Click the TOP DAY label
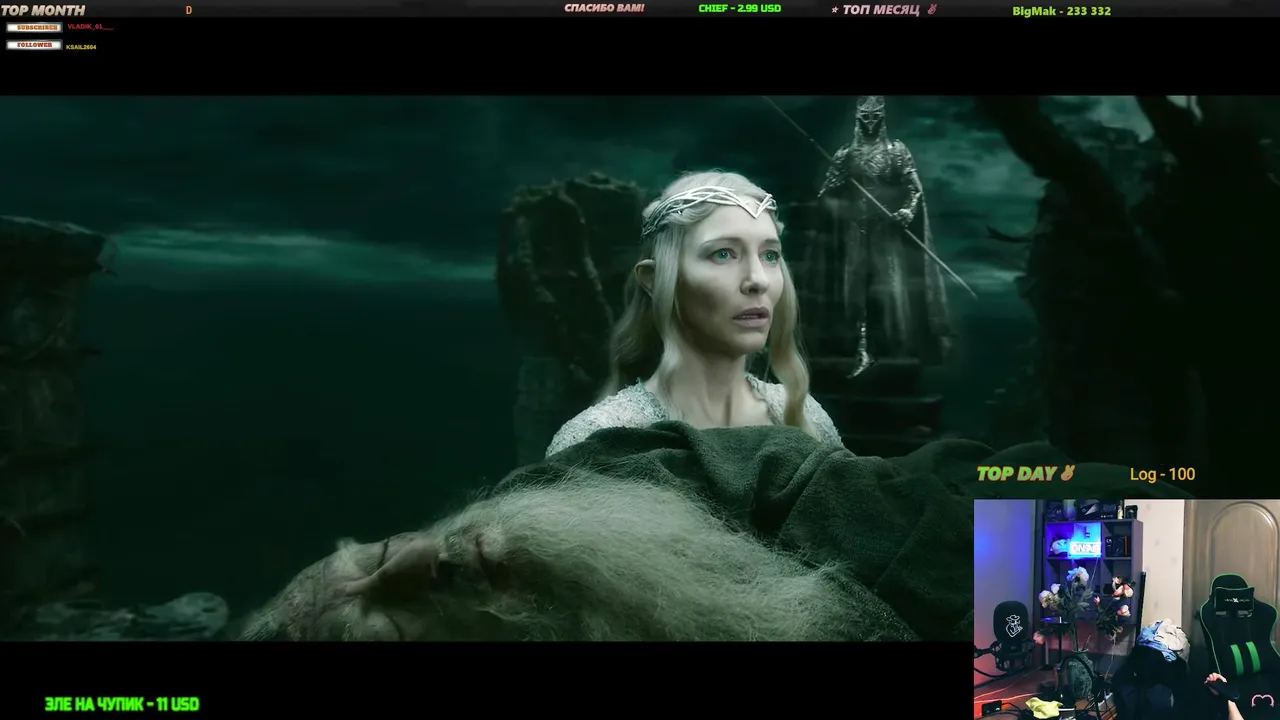Viewport: 1280px width, 720px height. click(1017, 474)
